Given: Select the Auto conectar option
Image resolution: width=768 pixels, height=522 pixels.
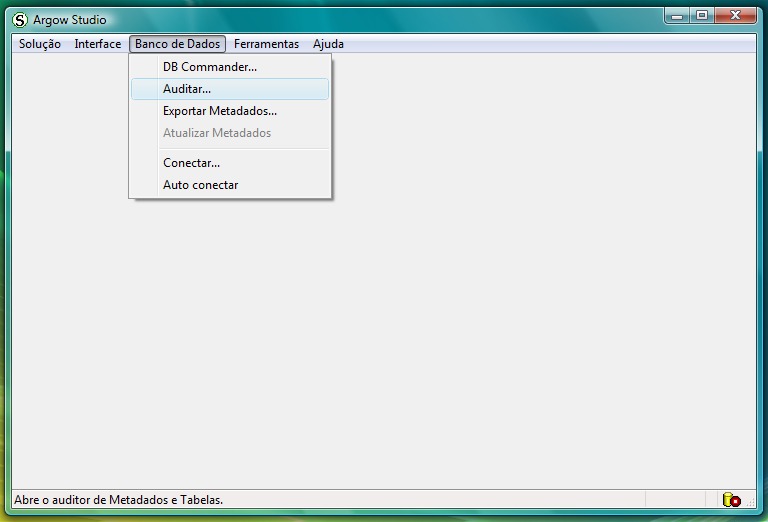Looking at the screenshot, I should pyautogui.click(x=230, y=185).
